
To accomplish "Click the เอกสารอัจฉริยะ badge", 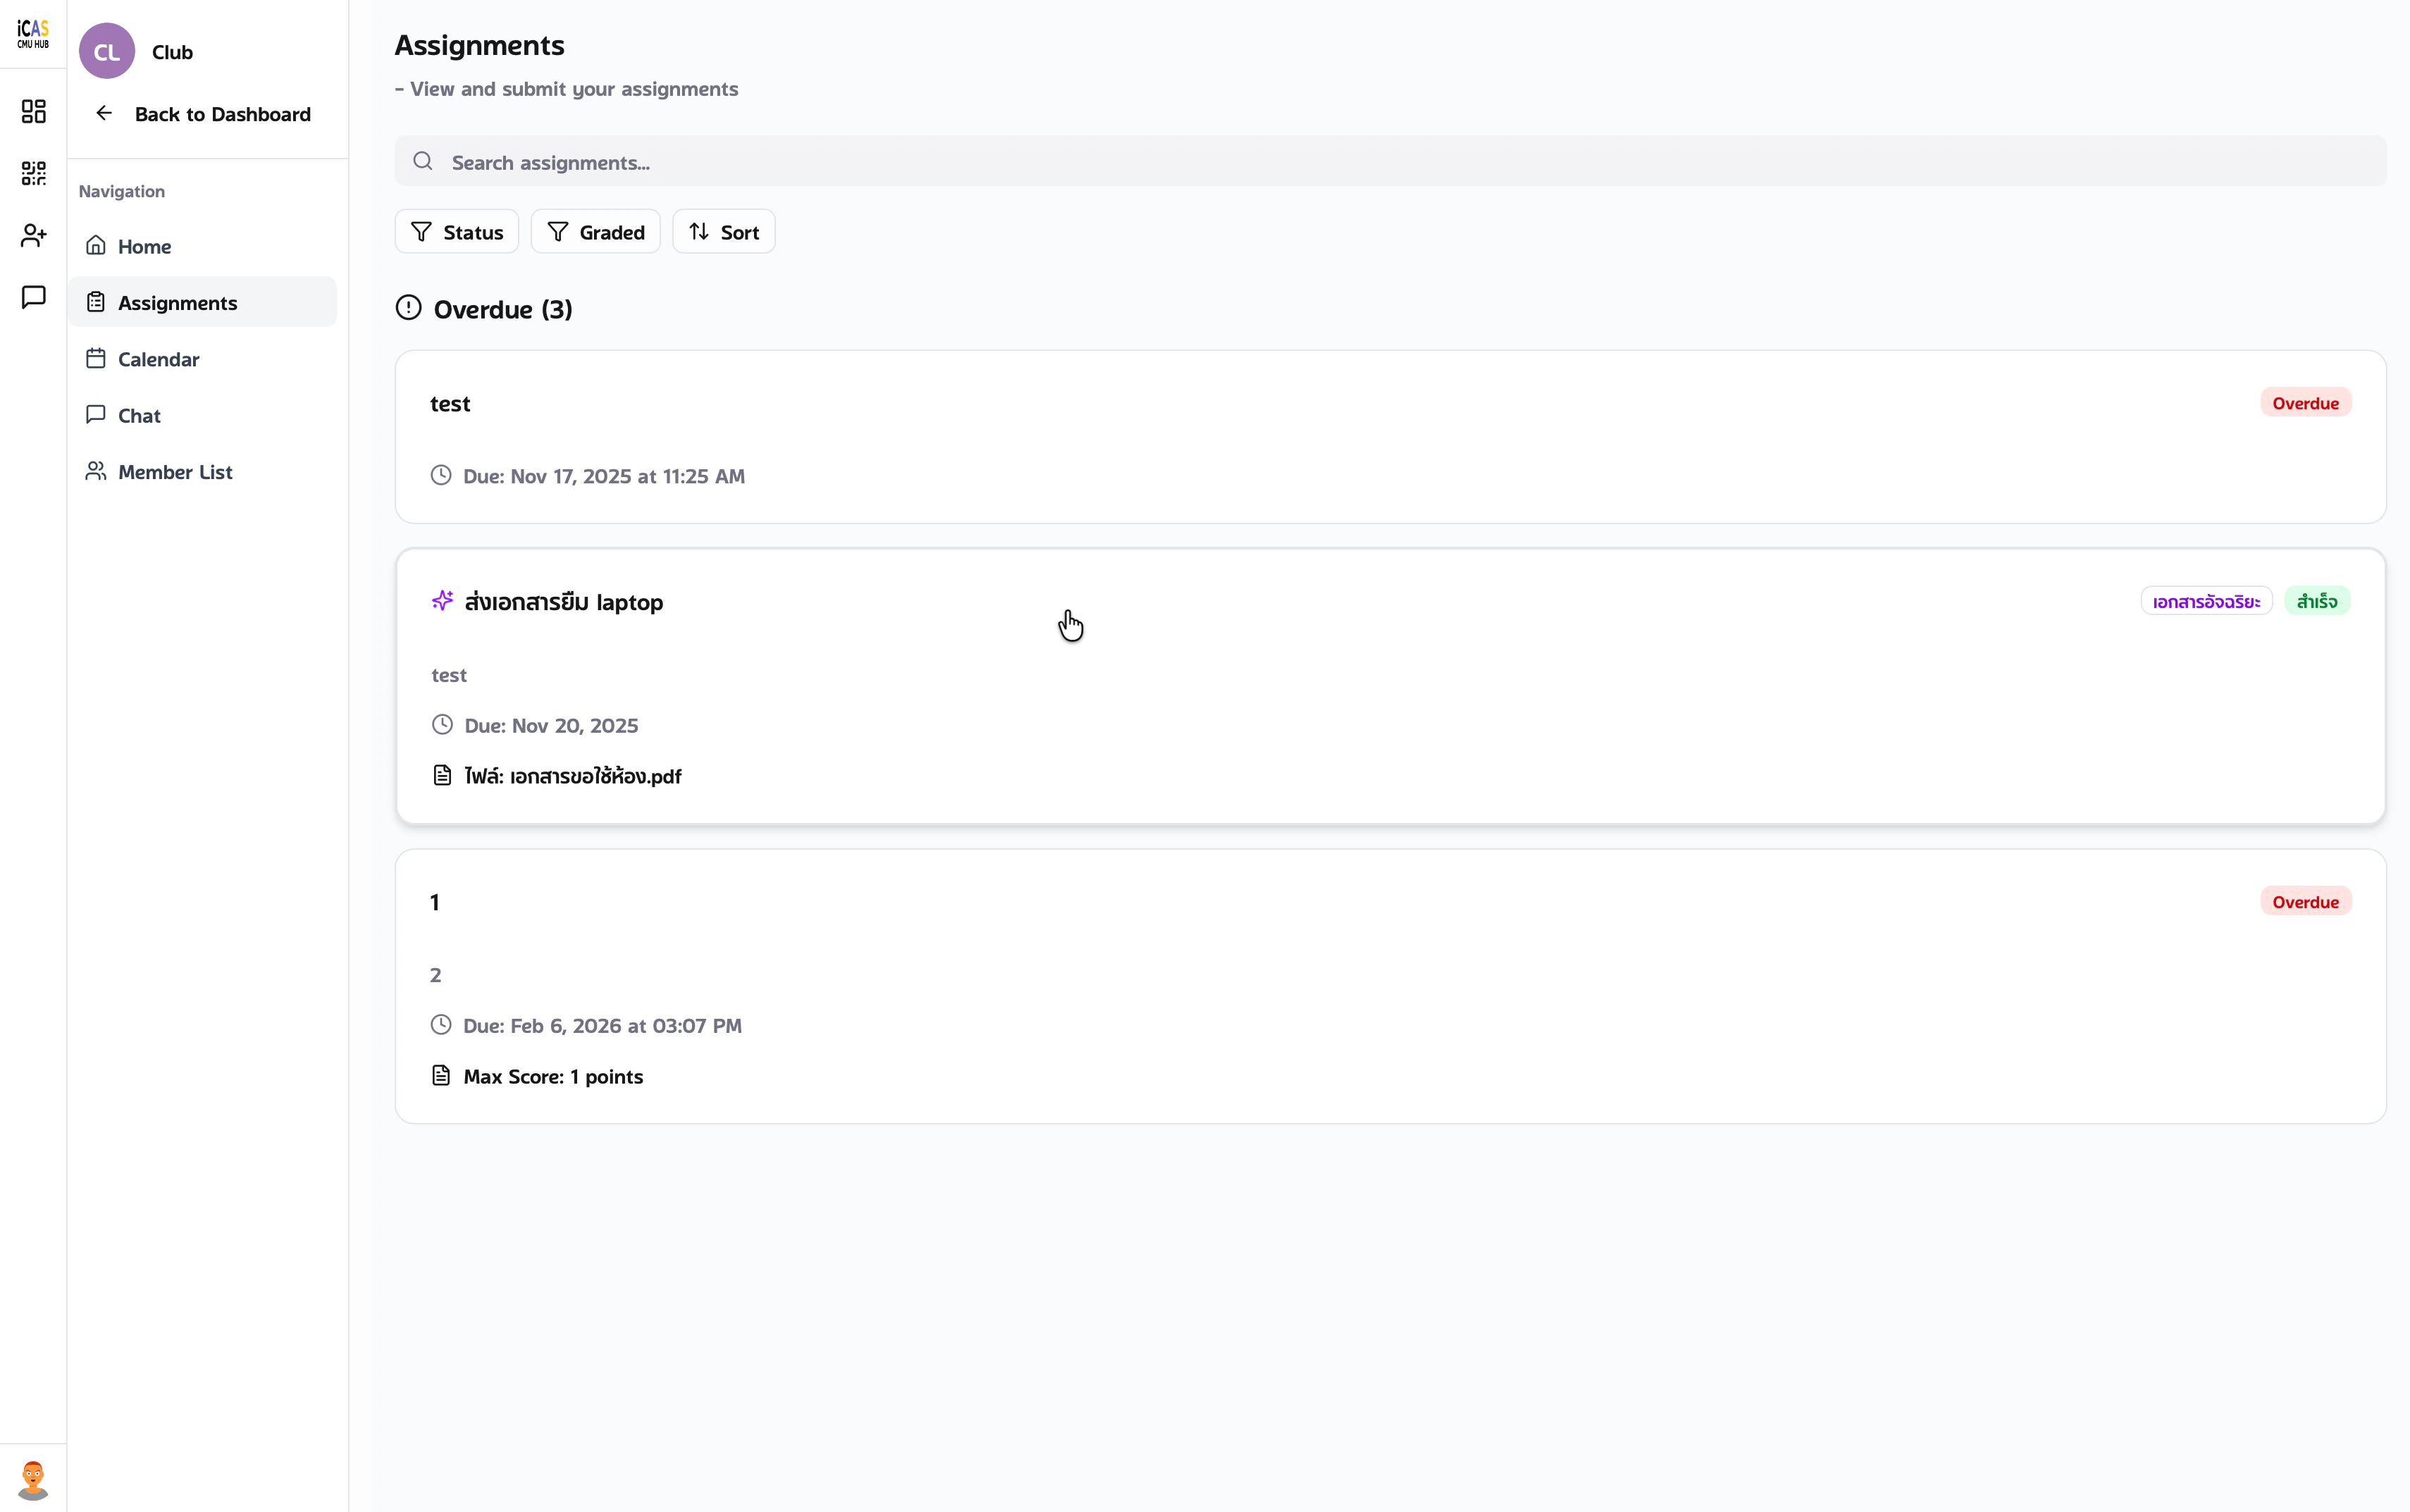I will pyautogui.click(x=2206, y=601).
